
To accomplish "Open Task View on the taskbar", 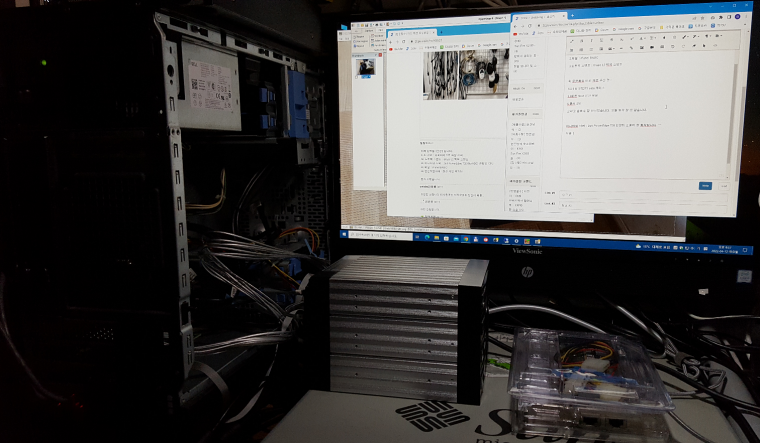I will click(417, 237).
